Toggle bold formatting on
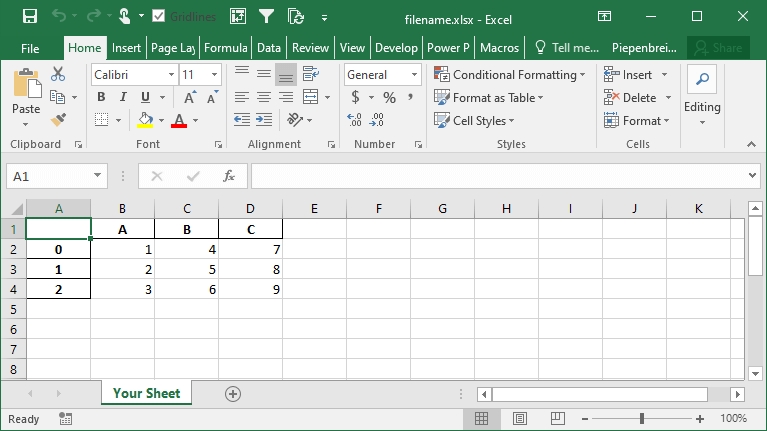 (x=101, y=97)
